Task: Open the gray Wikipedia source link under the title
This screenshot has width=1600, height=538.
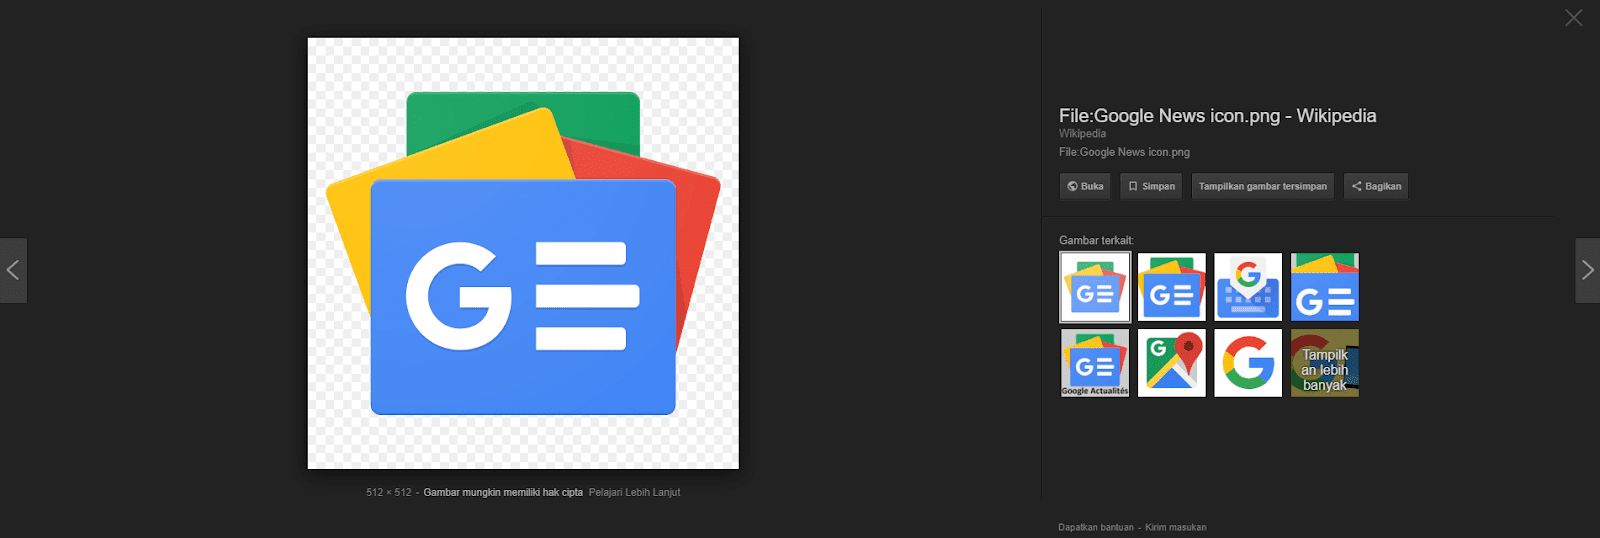Action: 1082,134
